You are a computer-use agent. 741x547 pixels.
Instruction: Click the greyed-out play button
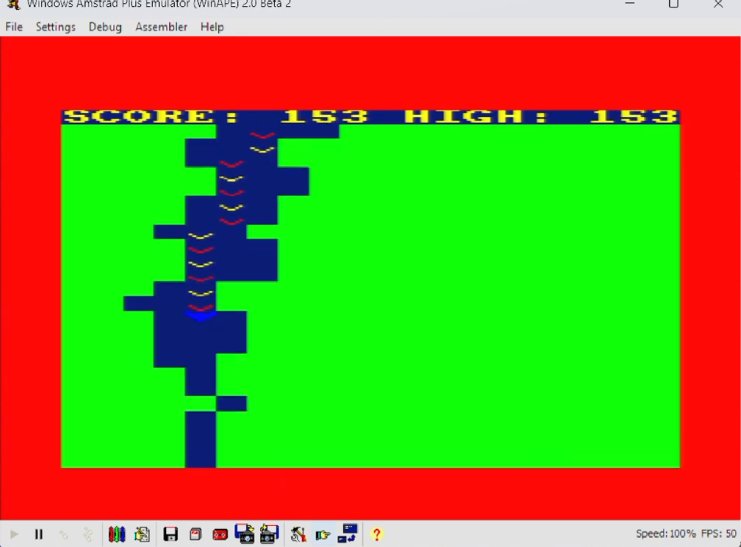[x=14, y=534]
